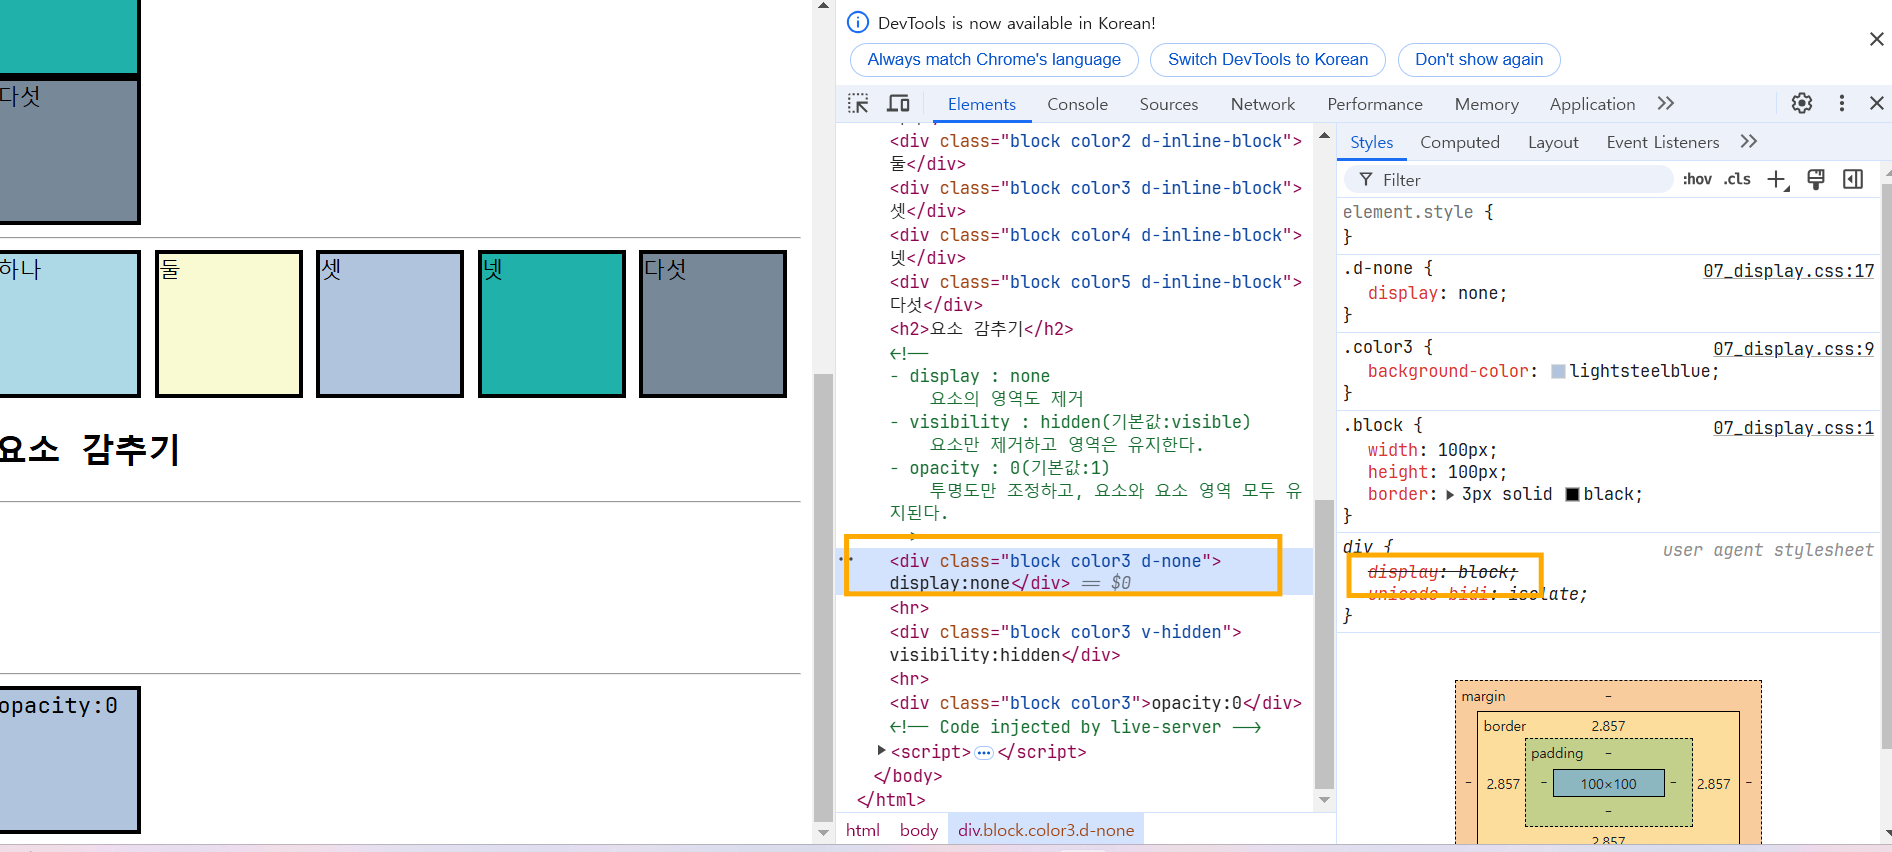The width and height of the screenshot is (1892, 852).
Task: Open the Memory tab
Action: click(x=1486, y=104)
